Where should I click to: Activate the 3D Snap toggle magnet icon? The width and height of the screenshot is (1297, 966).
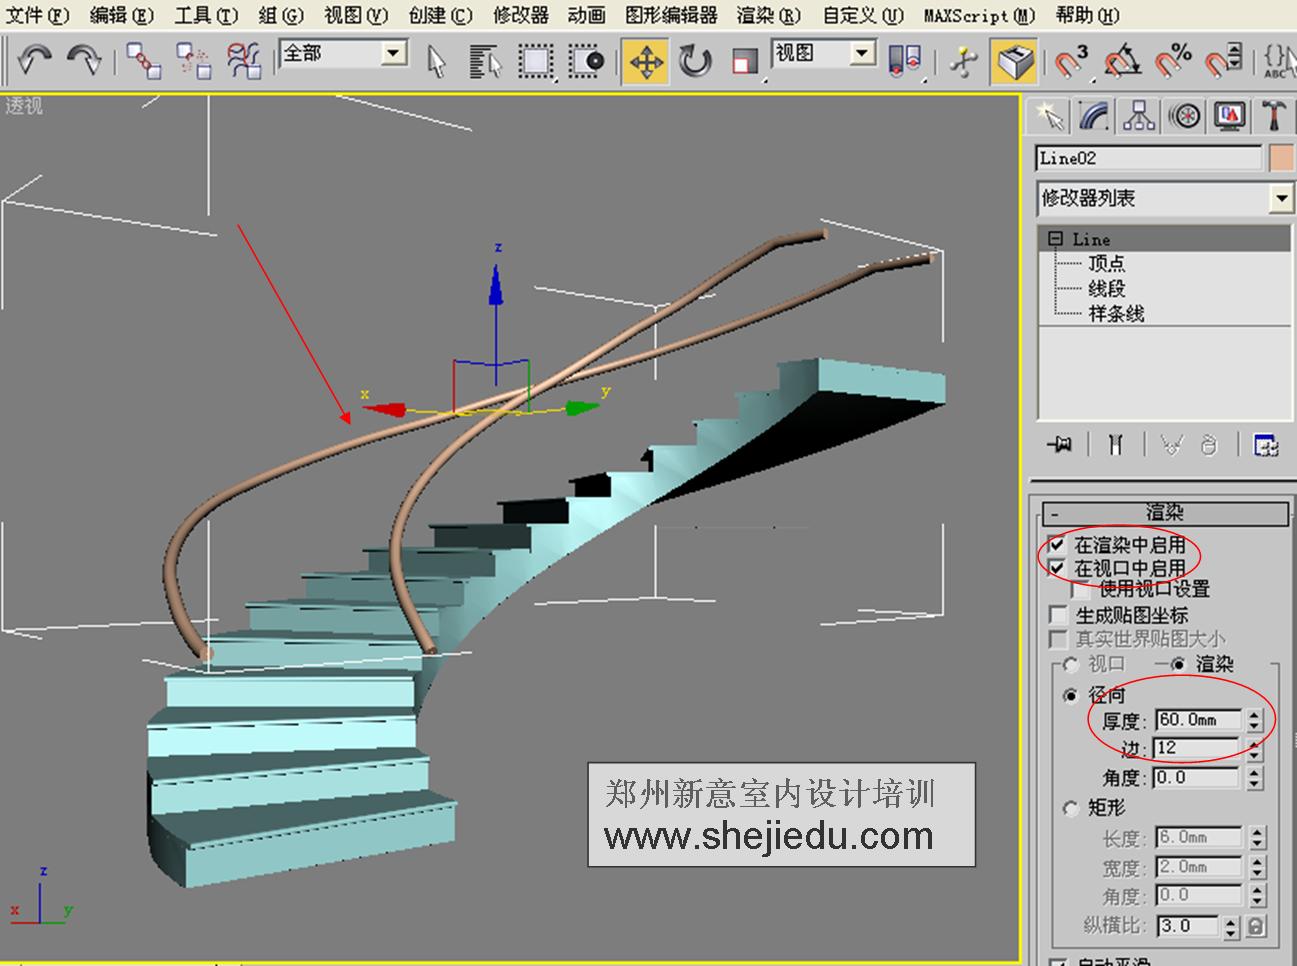coord(1069,61)
